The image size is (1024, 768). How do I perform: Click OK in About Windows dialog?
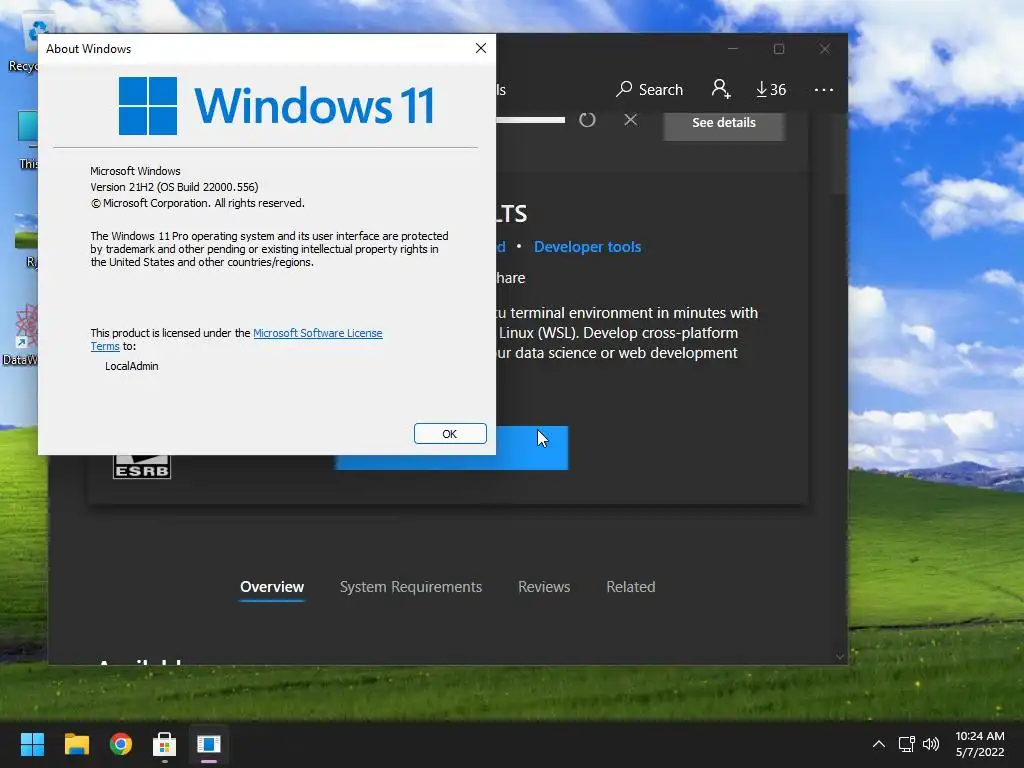pyautogui.click(x=450, y=434)
